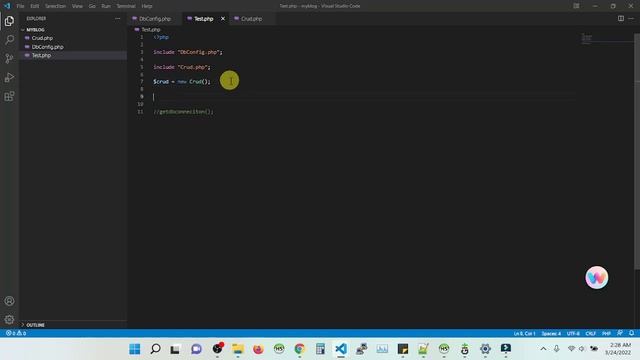Viewport: 640px width, 360px height.
Task: Place cursor on the $crud = new Crud() line
Action: [x=182, y=82]
